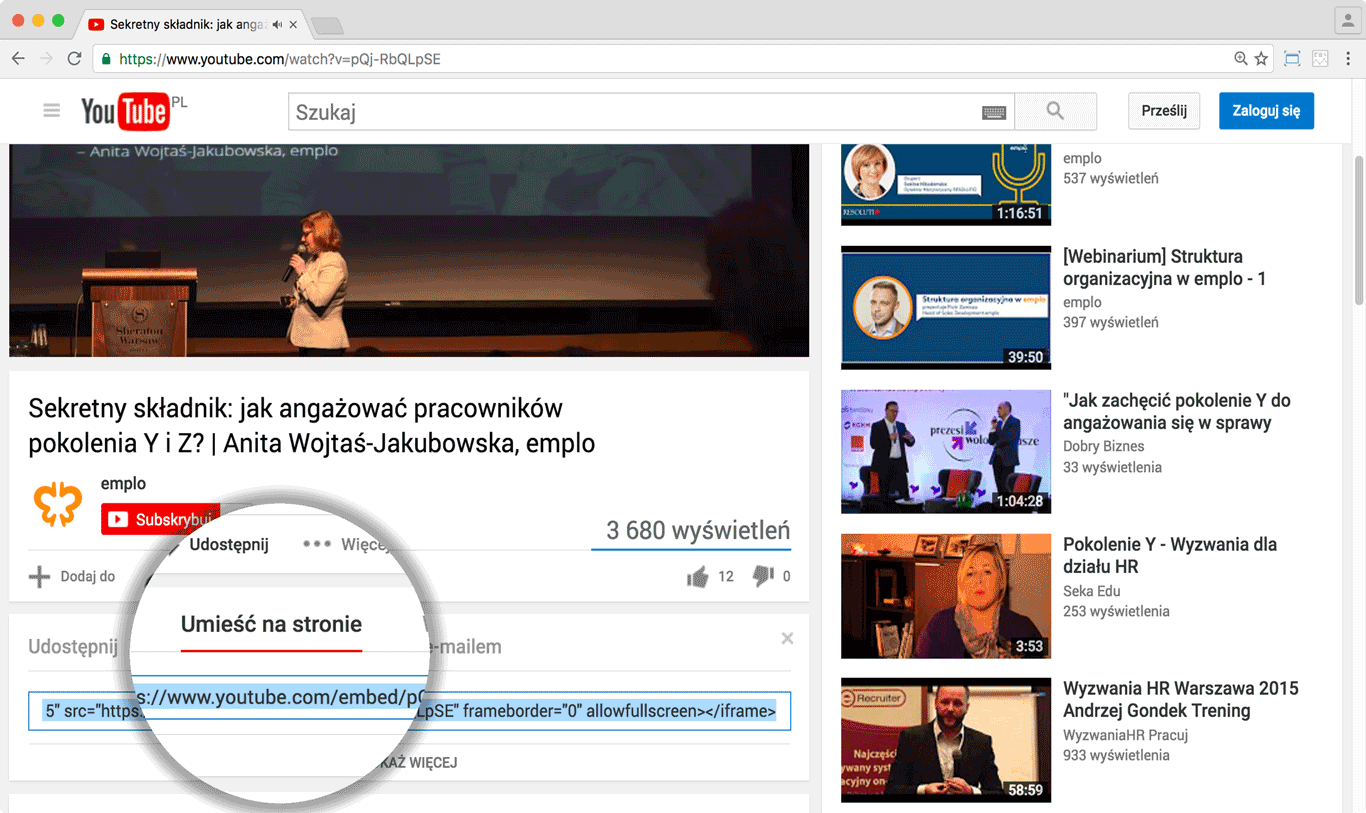
Task: Open the emplo channel name below the title
Action: pos(123,484)
